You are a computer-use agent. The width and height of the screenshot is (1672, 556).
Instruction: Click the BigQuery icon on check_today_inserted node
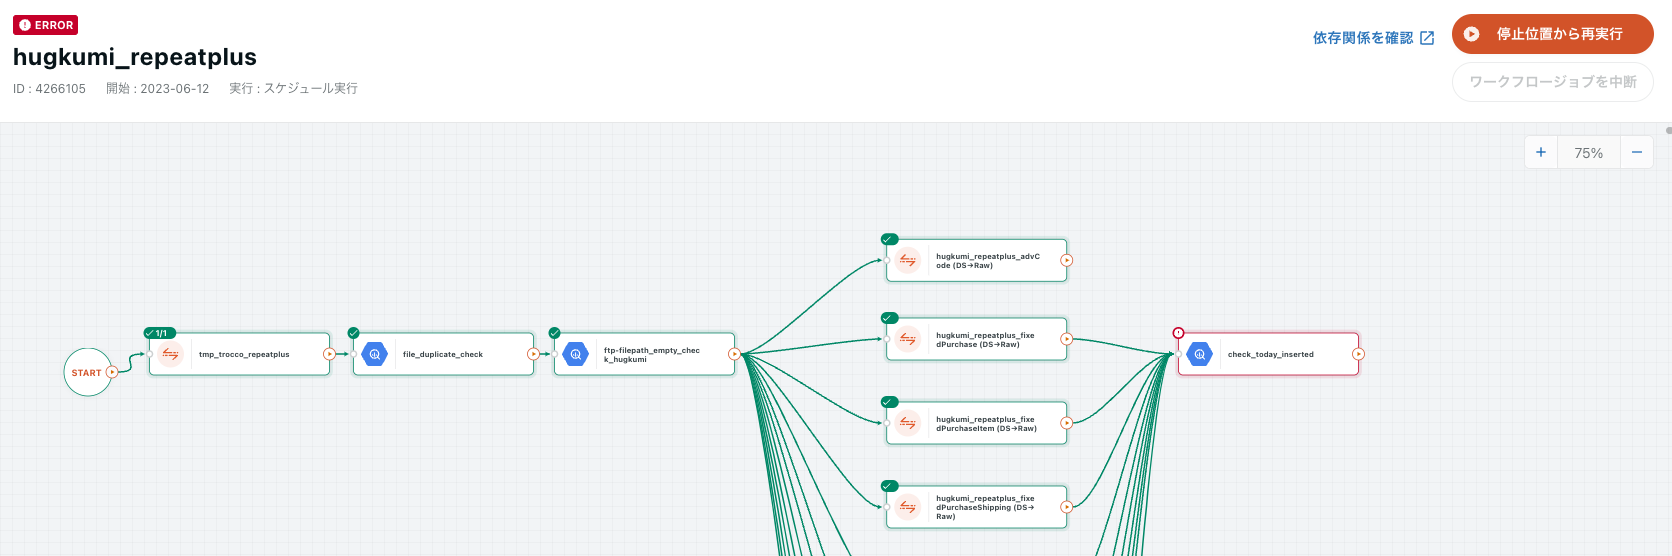point(1199,354)
